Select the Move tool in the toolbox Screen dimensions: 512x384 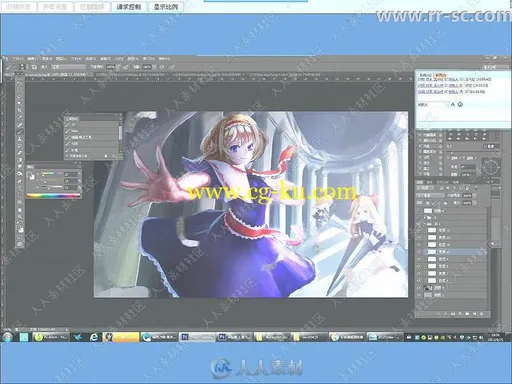[20, 83]
